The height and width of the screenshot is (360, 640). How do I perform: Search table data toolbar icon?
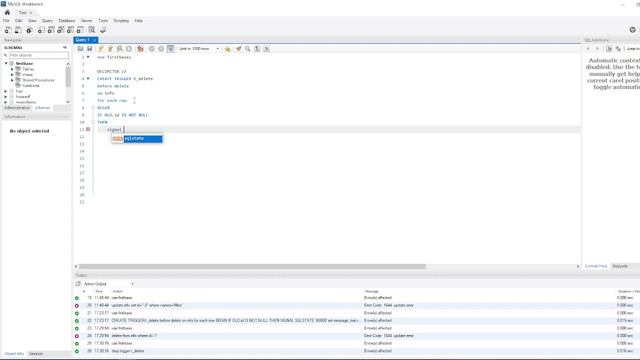[91, 30]
